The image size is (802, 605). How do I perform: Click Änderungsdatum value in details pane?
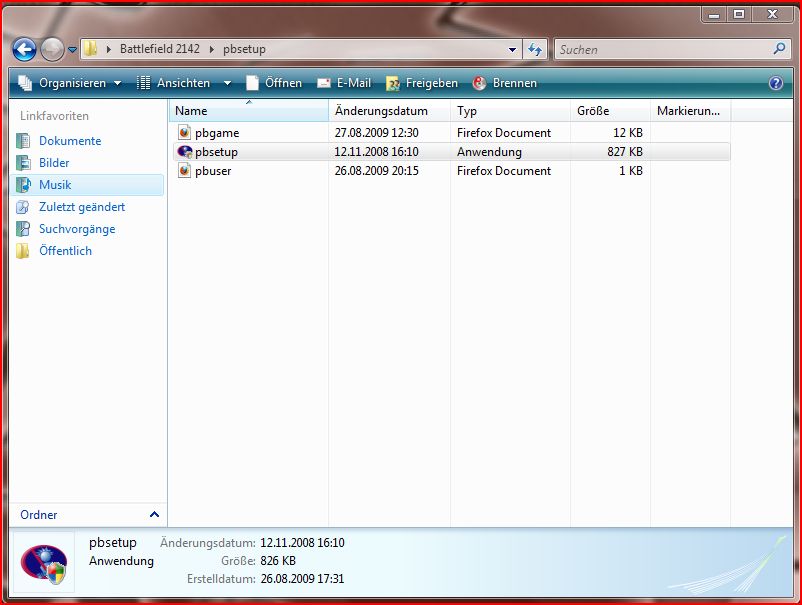pos(302,543)
